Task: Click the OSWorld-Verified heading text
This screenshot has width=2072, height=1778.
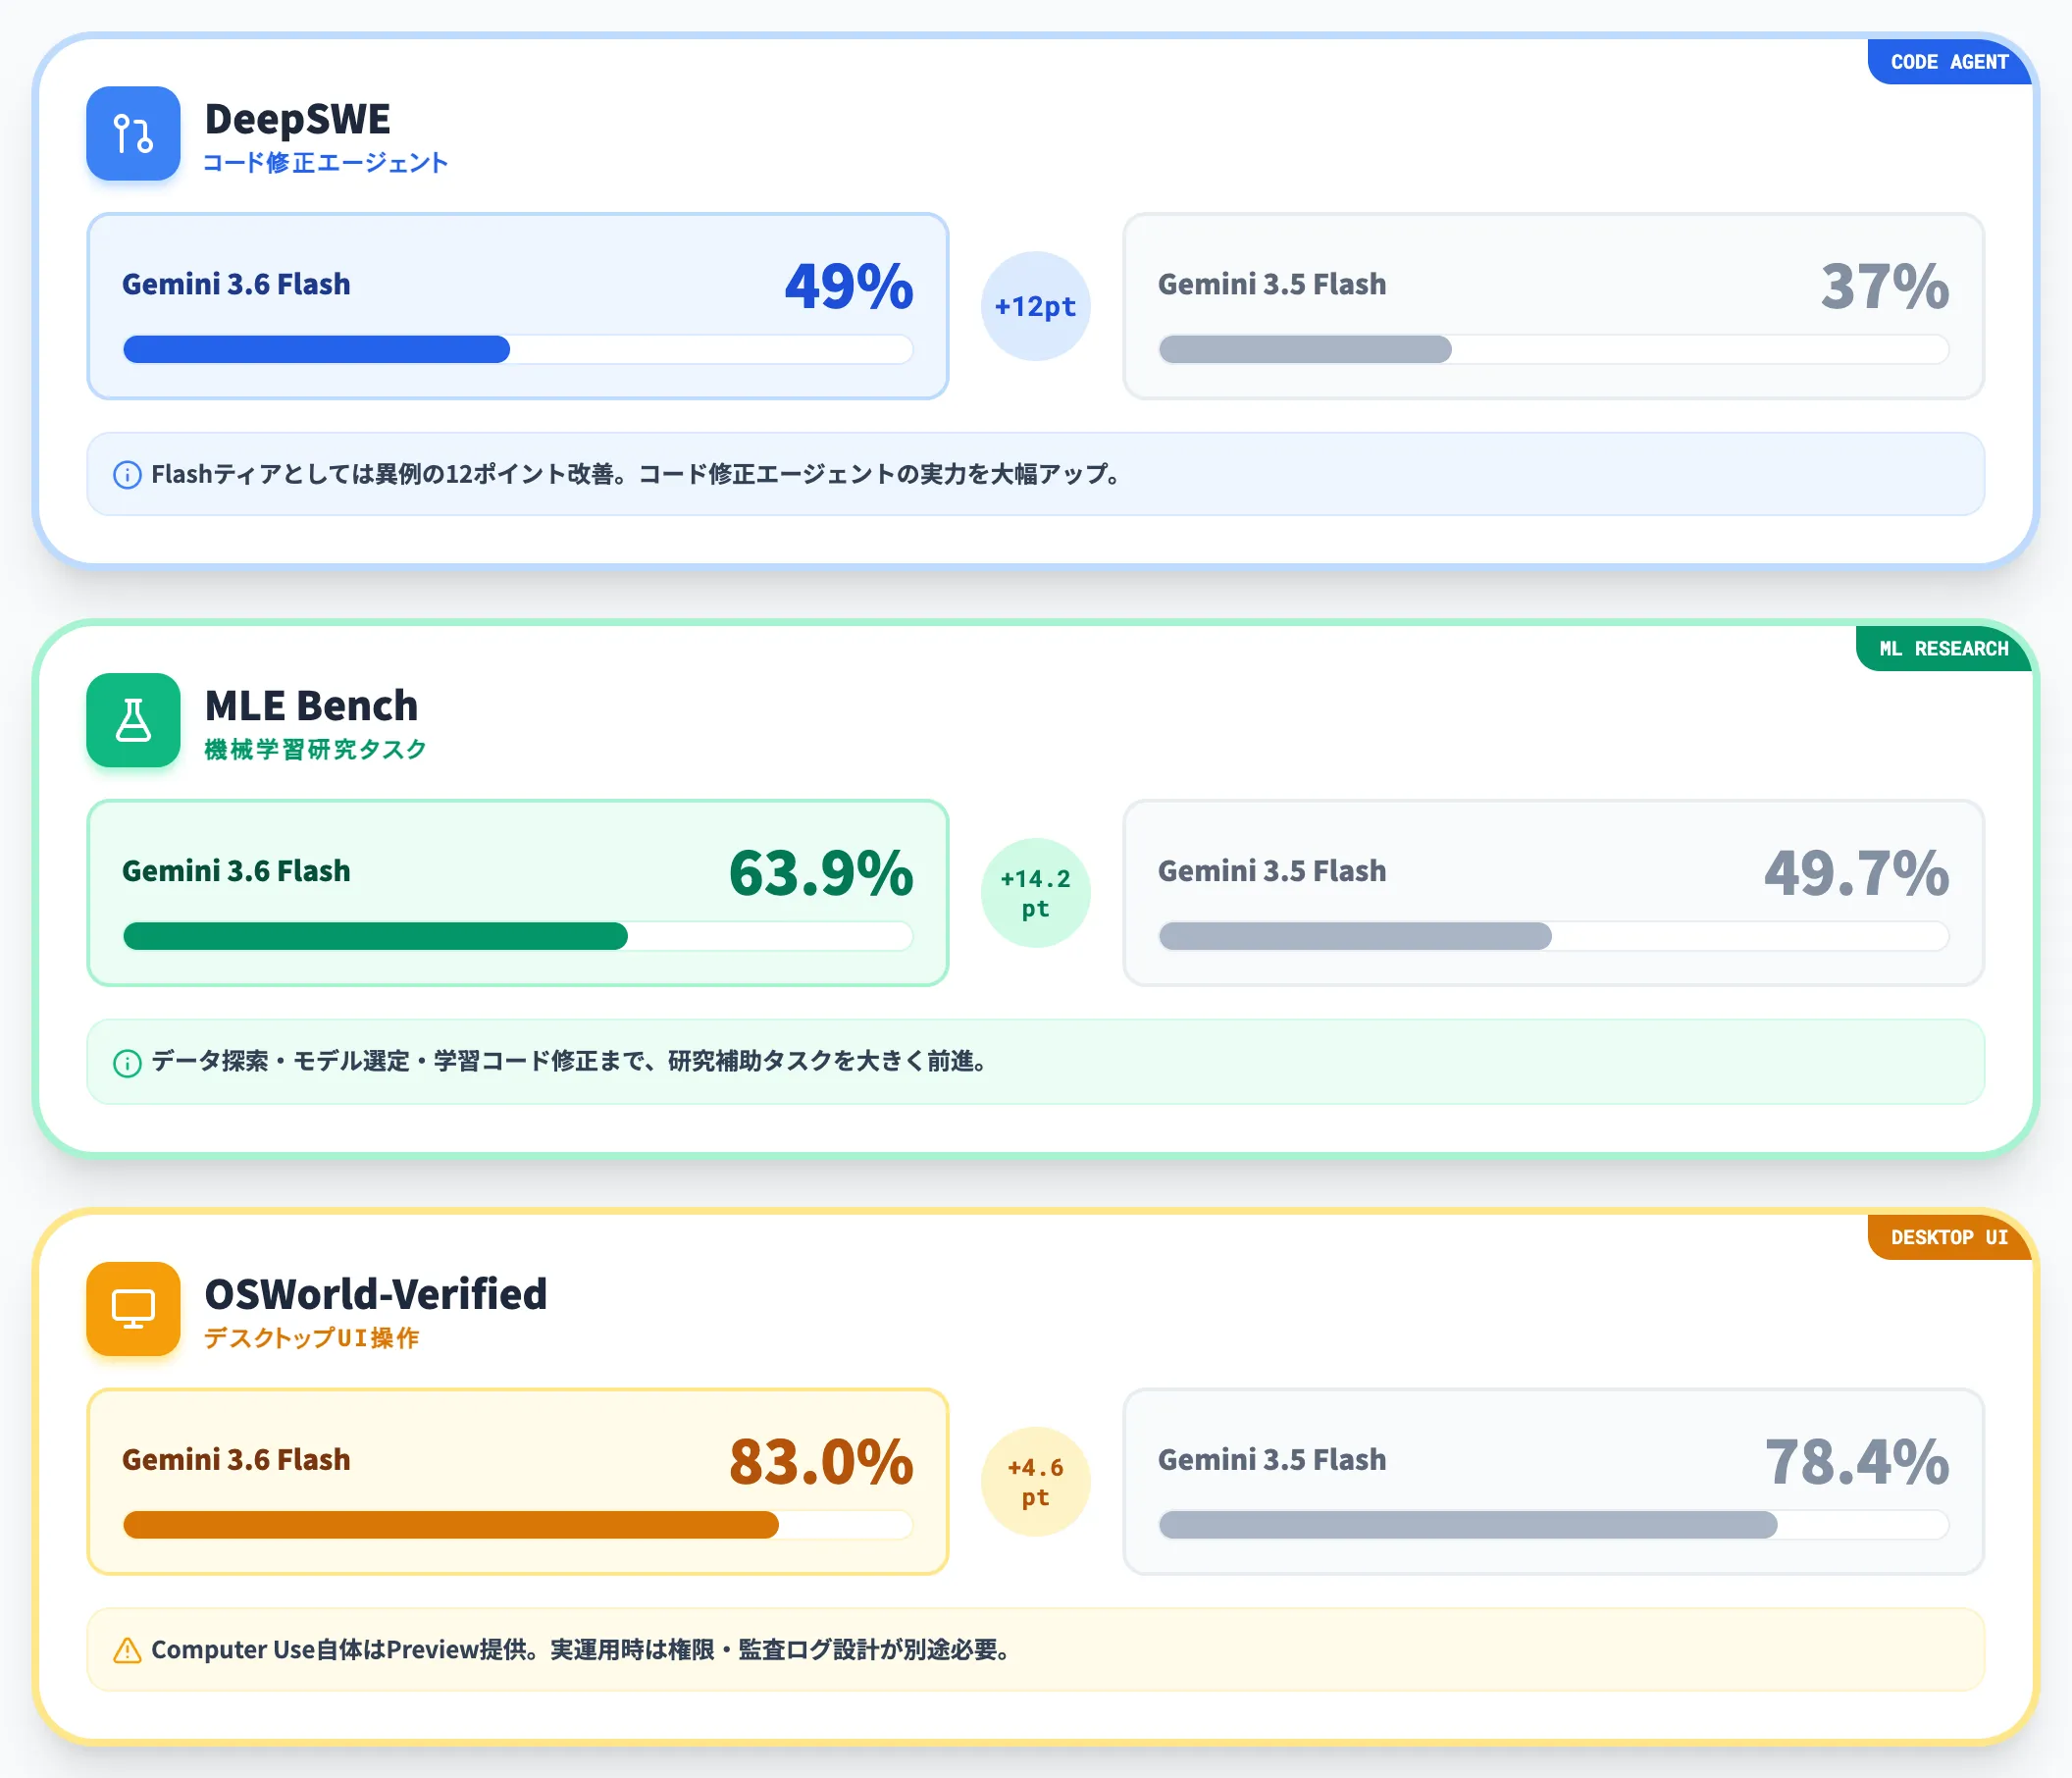Action: (x=376, y=1294)
